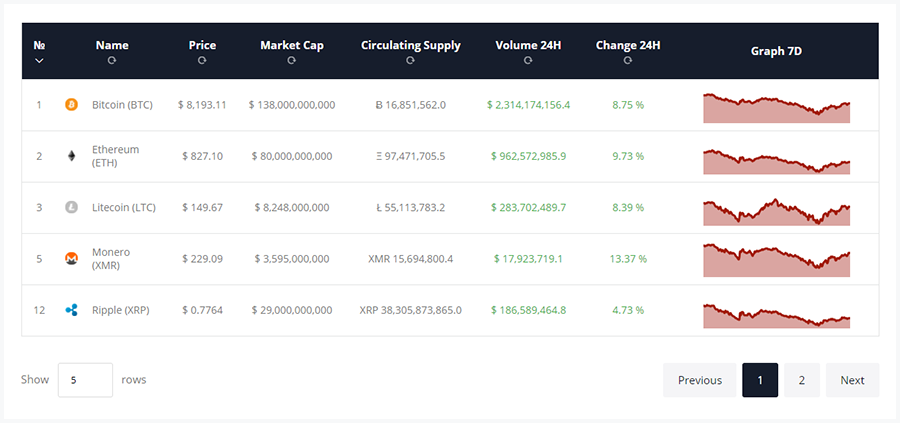Click the Graph 7D column header
Image resolution: width=900 pixels, height=423 pixels.
pyautogui.click(x=776, y=51)
